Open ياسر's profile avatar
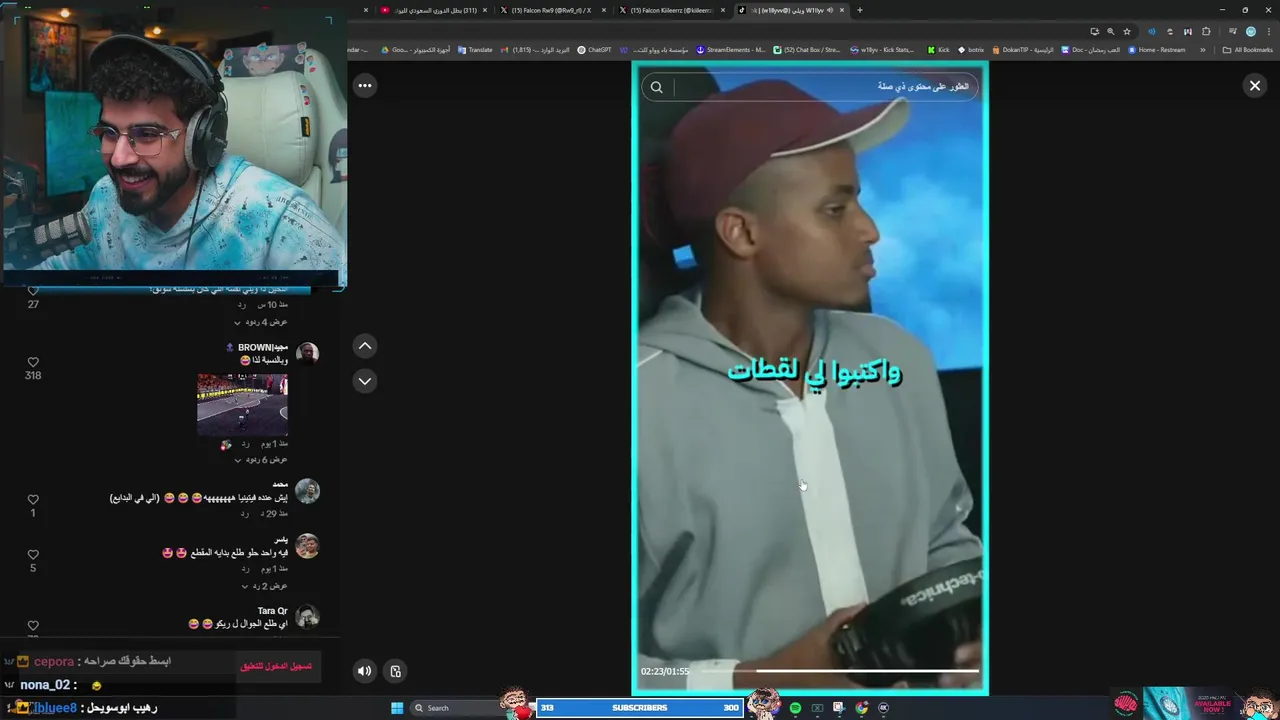The height and width of the screenshot is (720, 1280). [x=307, y=545]
